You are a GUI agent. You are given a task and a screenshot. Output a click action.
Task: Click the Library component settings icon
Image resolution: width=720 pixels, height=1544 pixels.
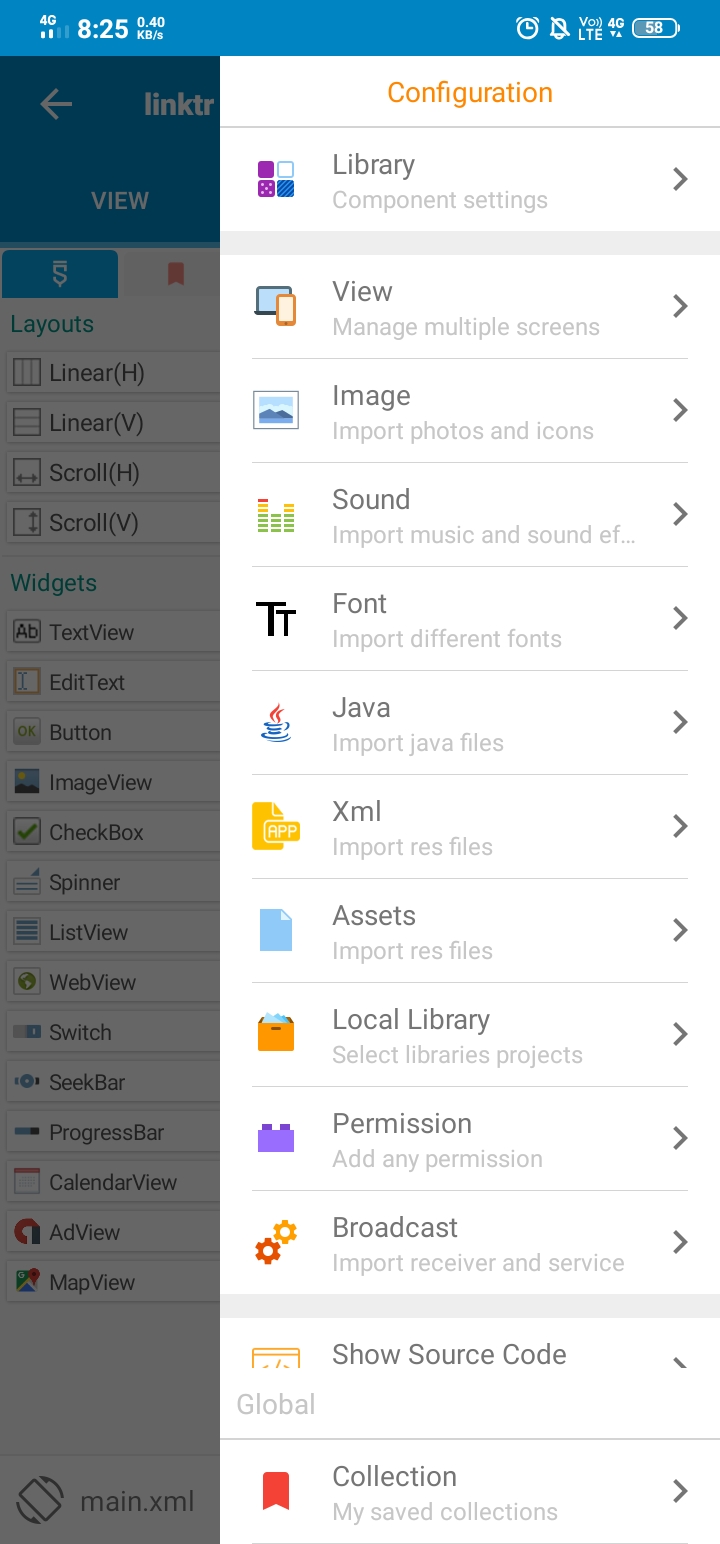coord(276,180)
